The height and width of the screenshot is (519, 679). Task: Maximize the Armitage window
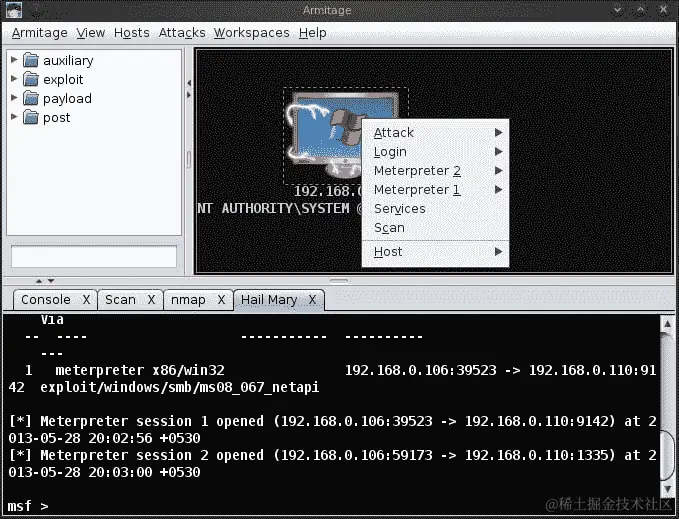click(x=640, y=10)
